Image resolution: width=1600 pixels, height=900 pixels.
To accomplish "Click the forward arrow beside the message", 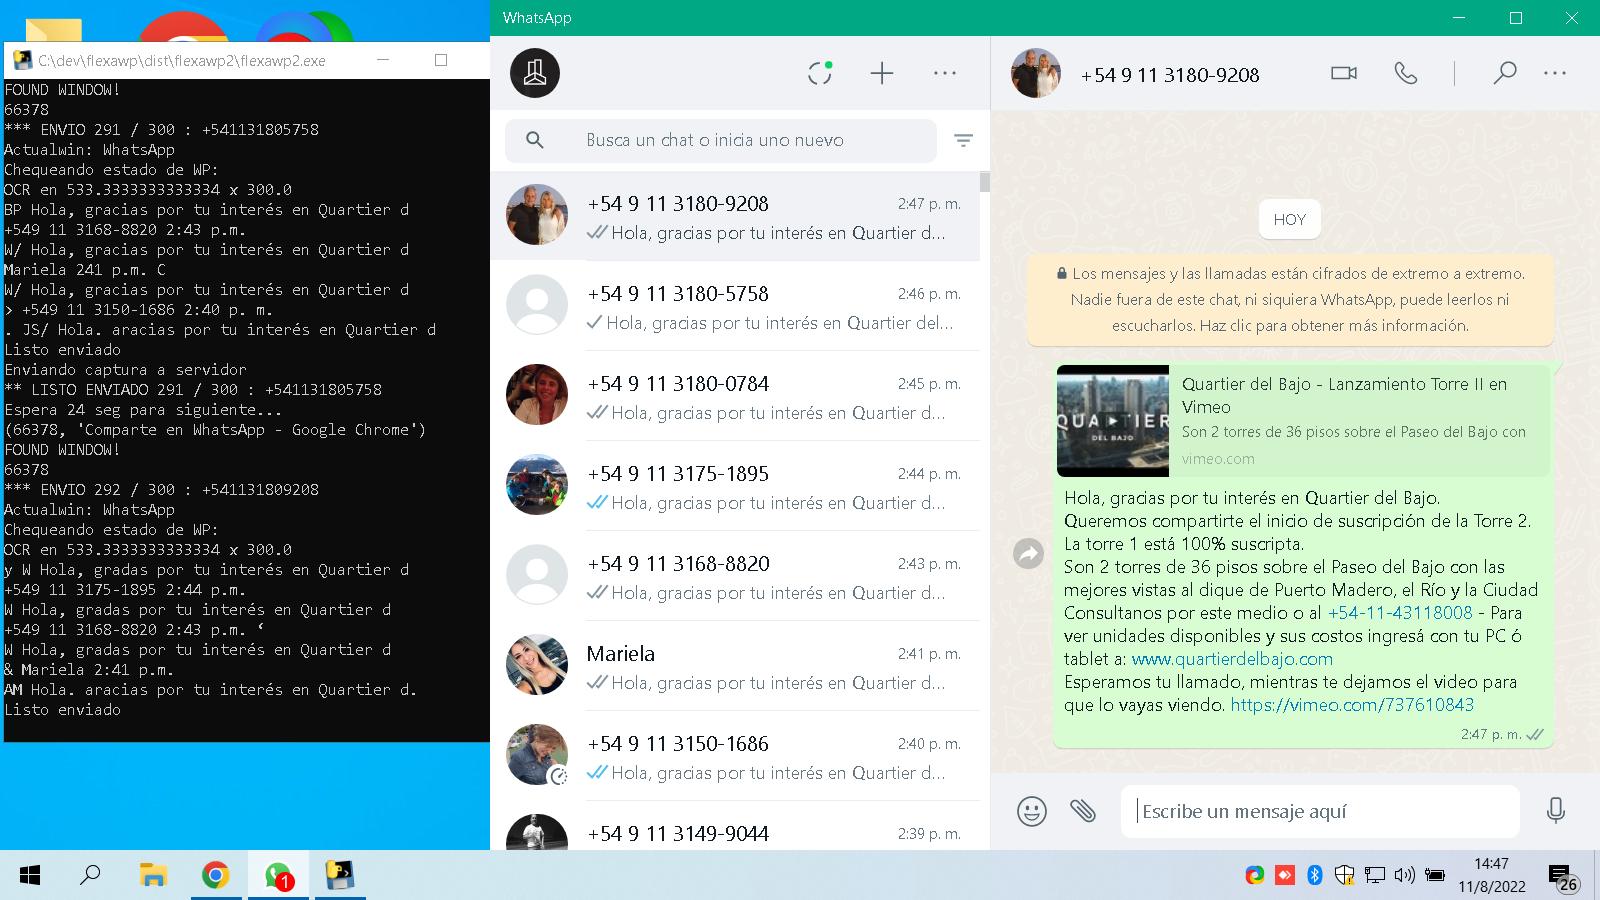I will (x=1028, y=553).
